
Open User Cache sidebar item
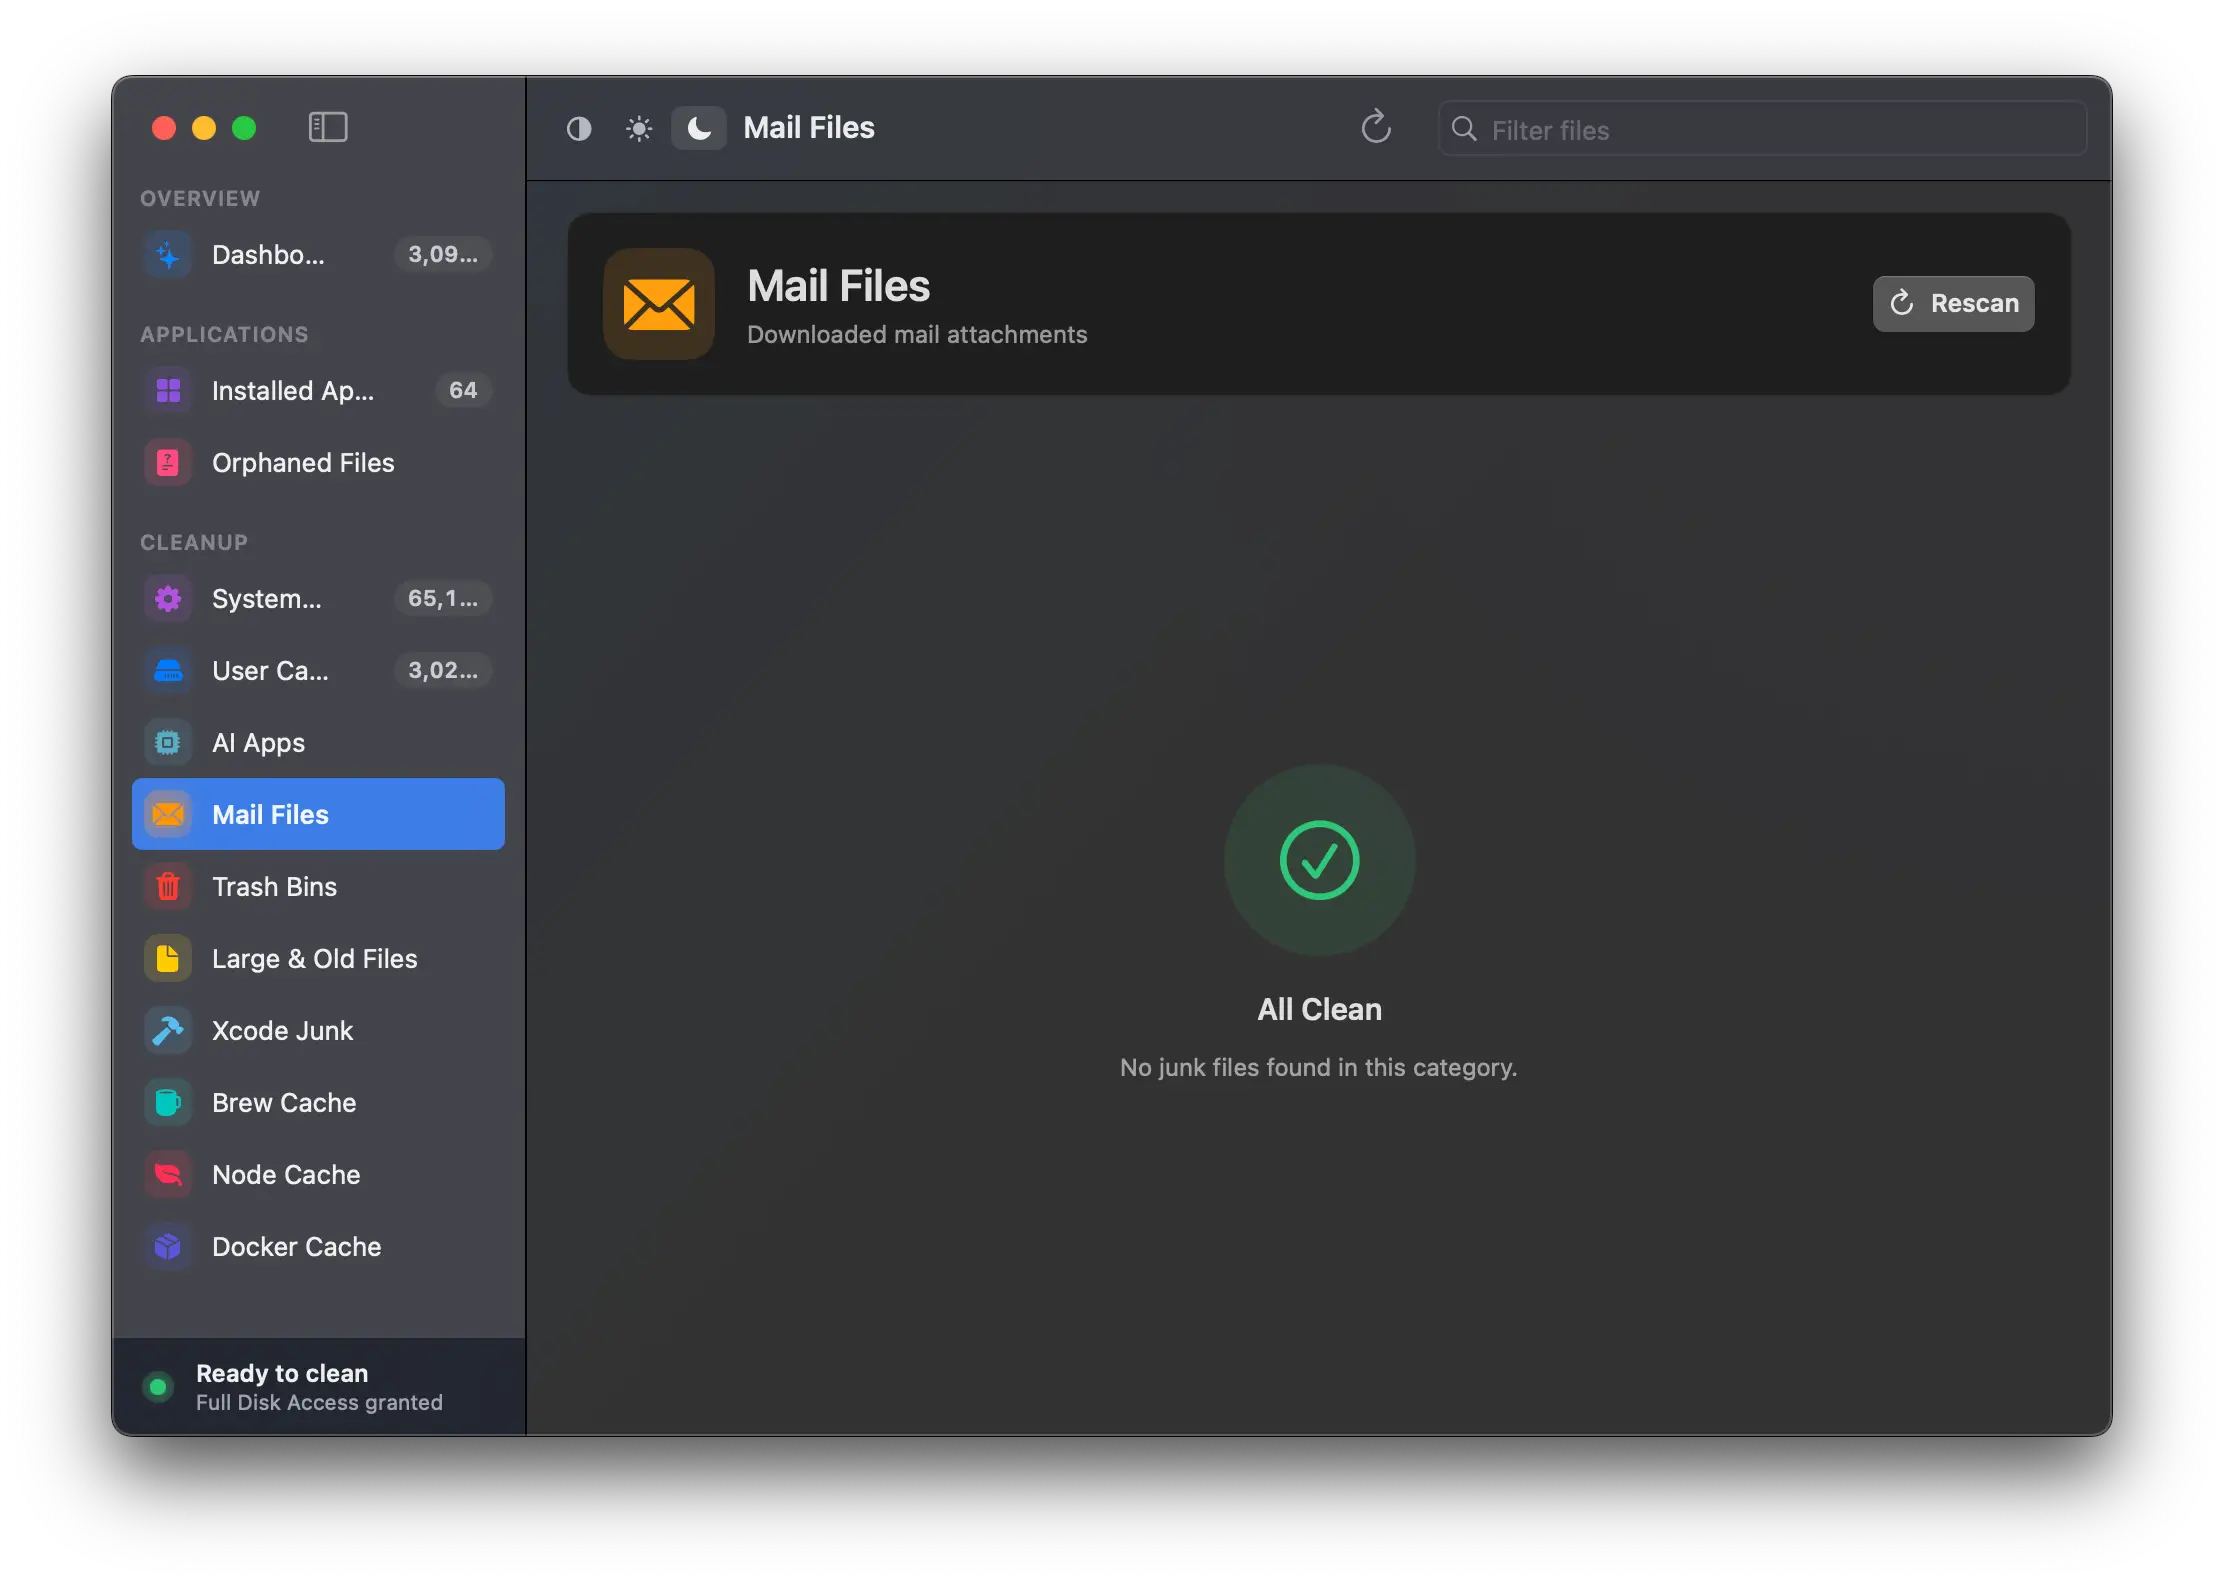318,671
